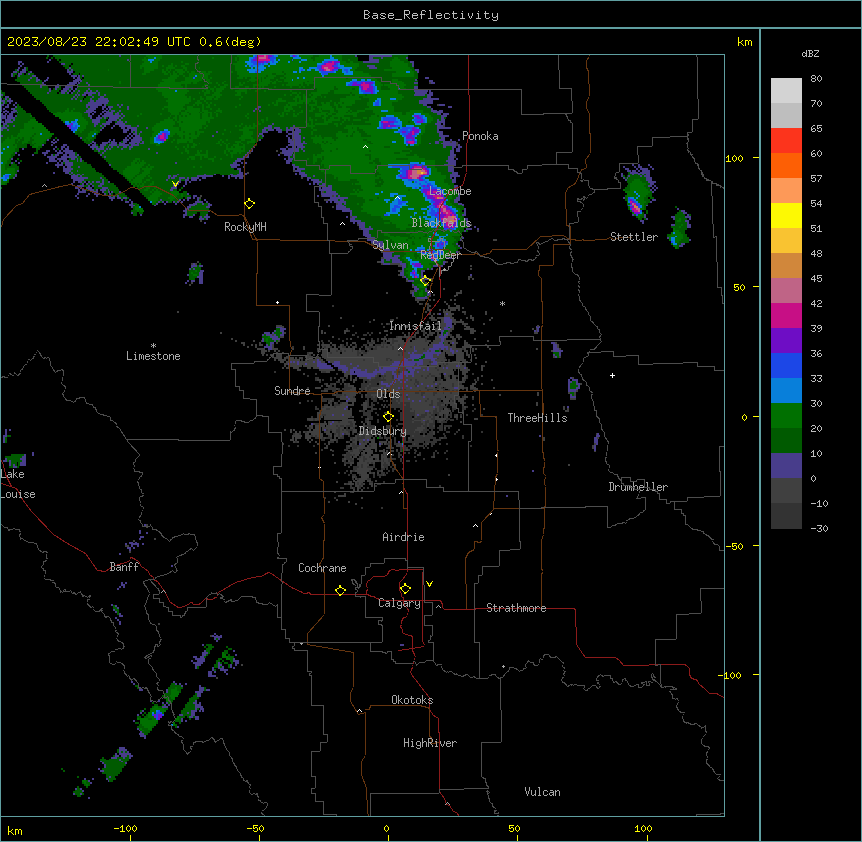This screenshot has width=862, height=842.
Task: Click the Didsbury label
Action: (383, 431)
